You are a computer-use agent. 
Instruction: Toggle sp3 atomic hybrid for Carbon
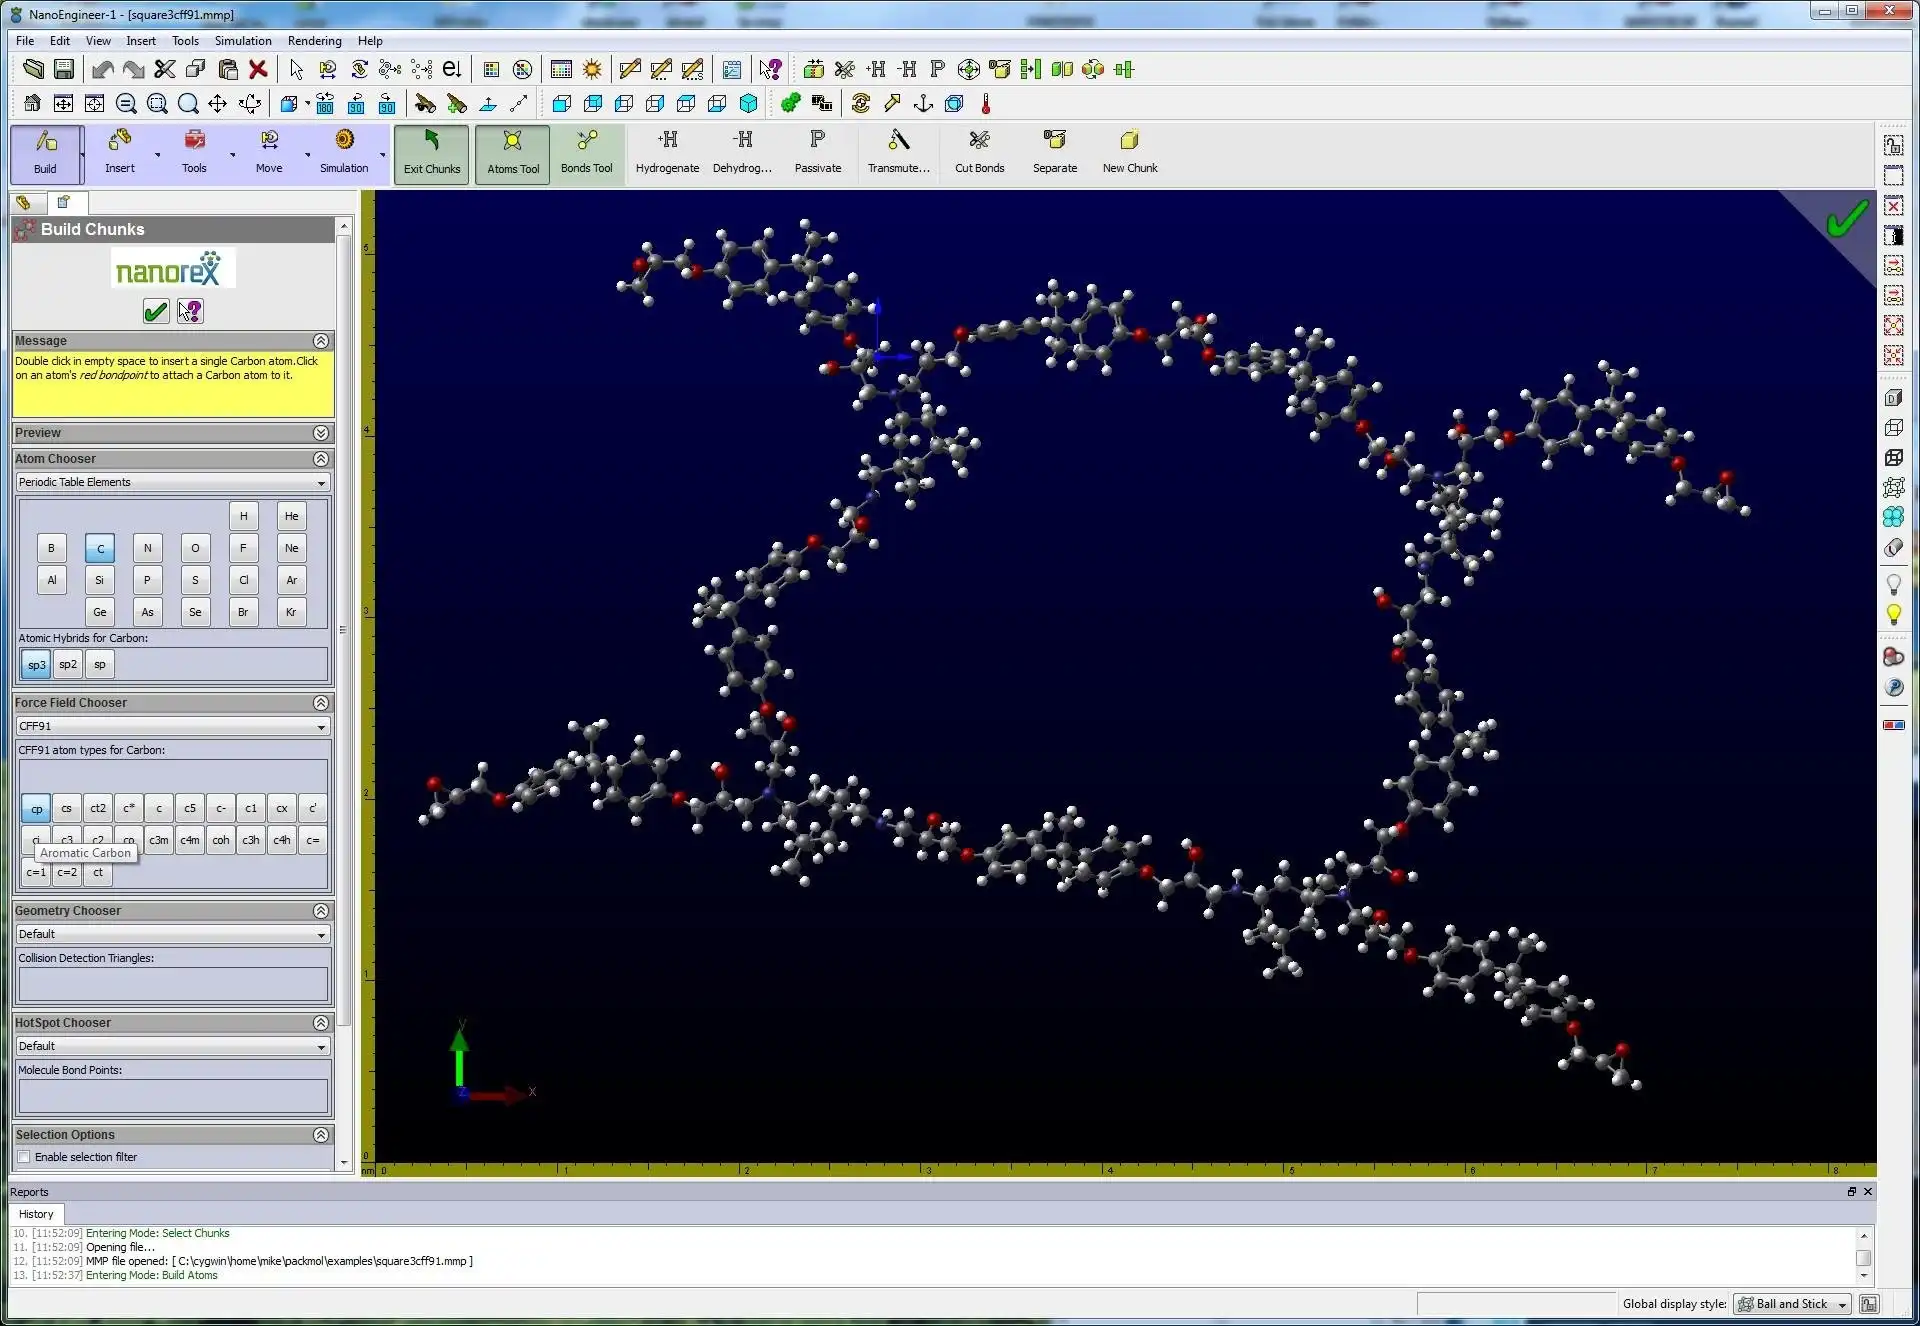(x=35, y=662)
